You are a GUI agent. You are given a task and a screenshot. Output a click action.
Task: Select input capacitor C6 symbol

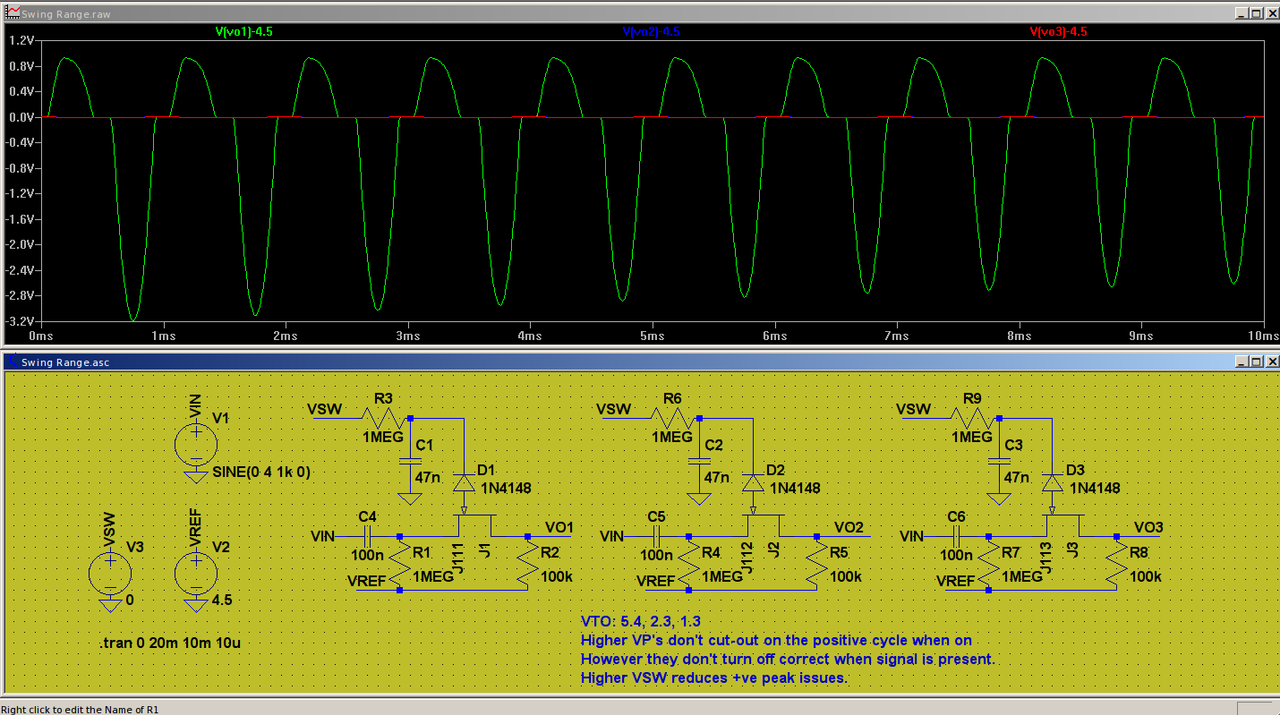956,537
